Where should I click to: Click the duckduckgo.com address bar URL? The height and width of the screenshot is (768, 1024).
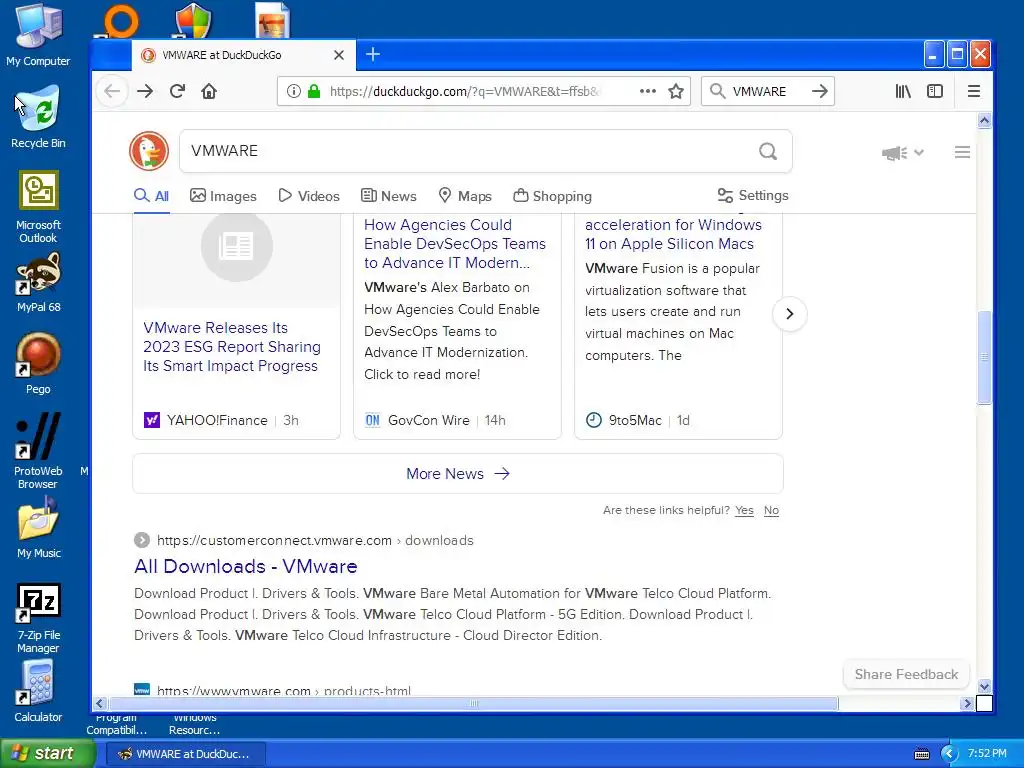click(465, 91)
